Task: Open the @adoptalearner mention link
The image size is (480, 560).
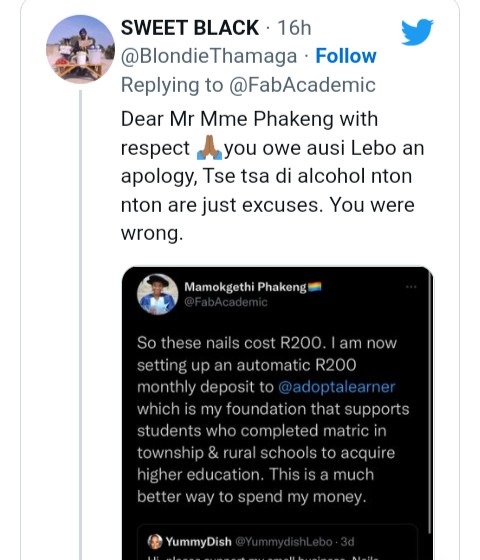Action: coord(336,387)
